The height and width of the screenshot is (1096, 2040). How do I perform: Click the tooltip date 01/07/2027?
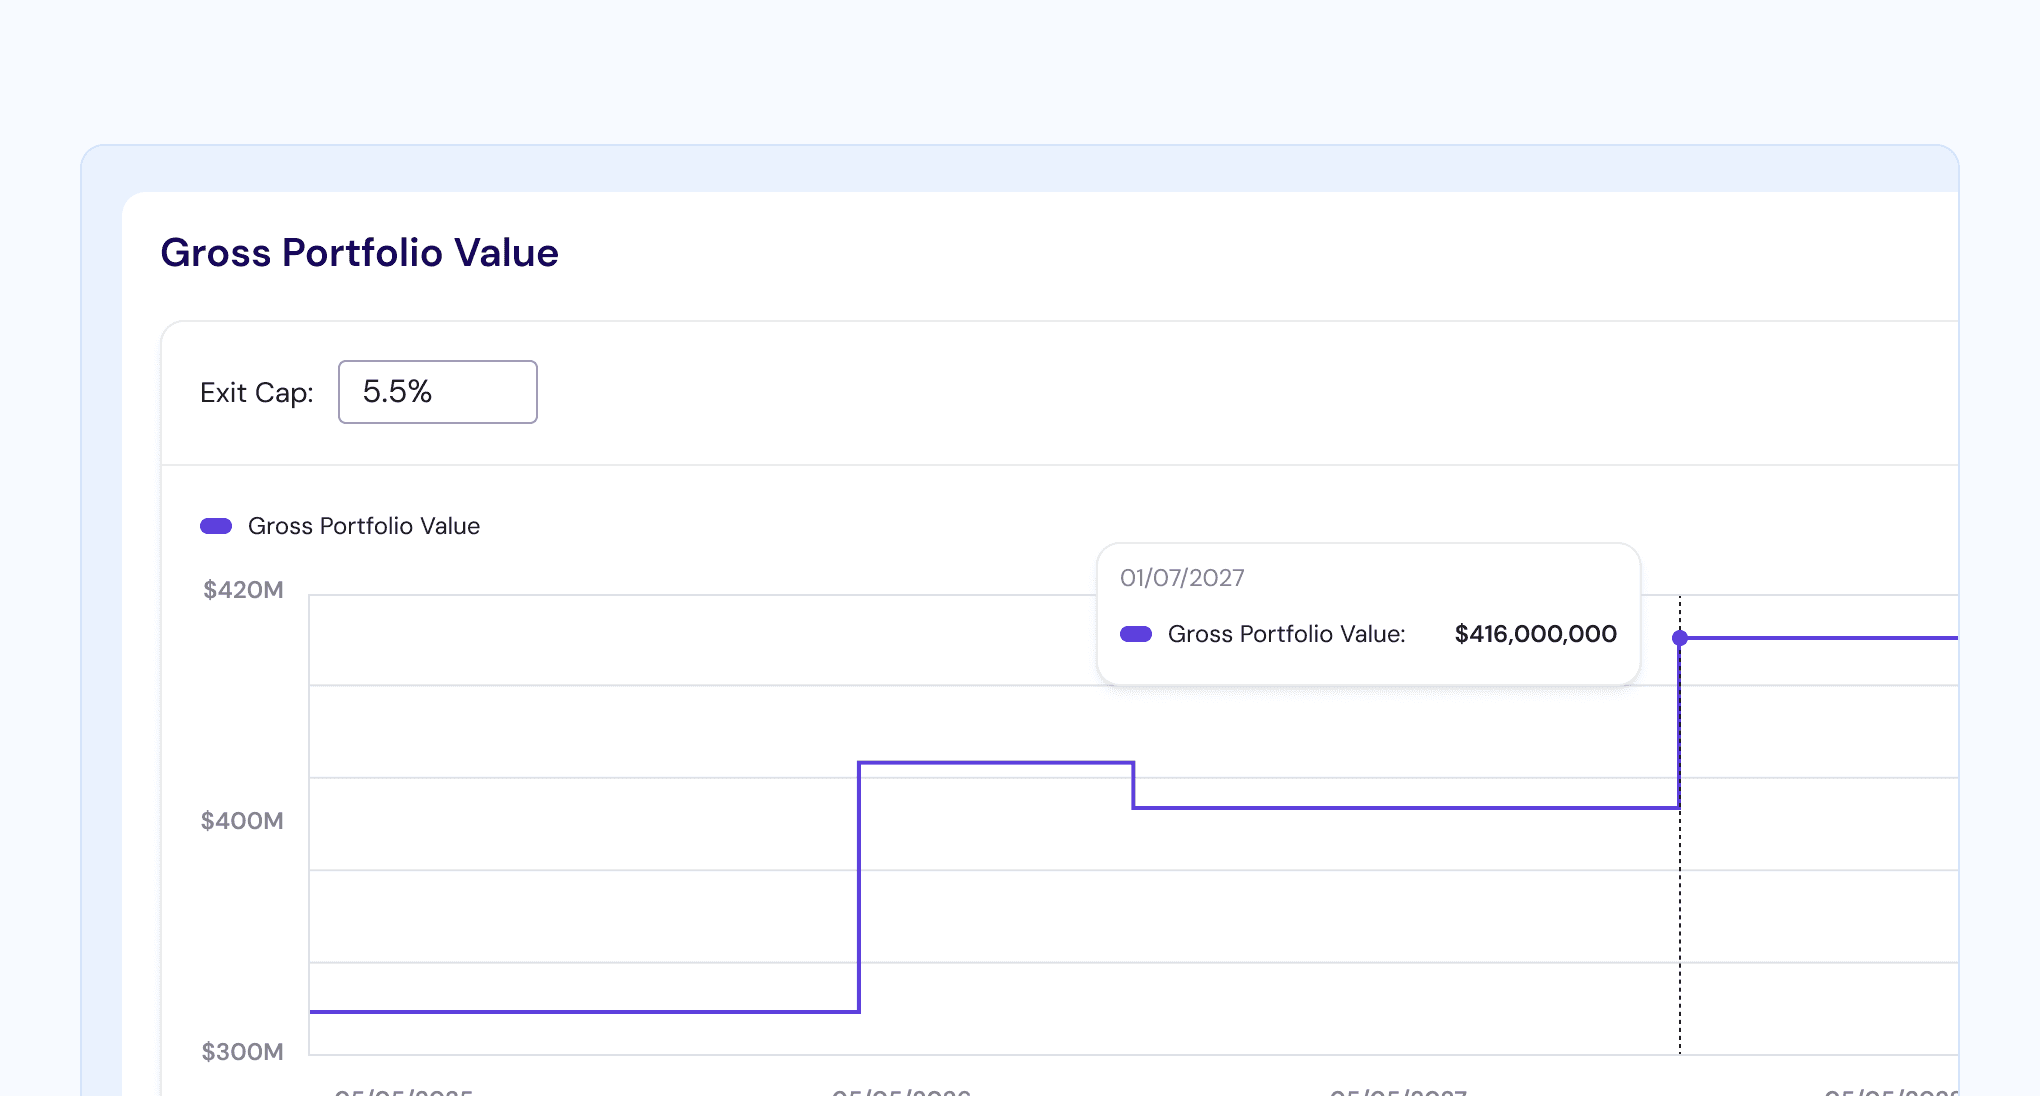click(x=1182, y=578)
